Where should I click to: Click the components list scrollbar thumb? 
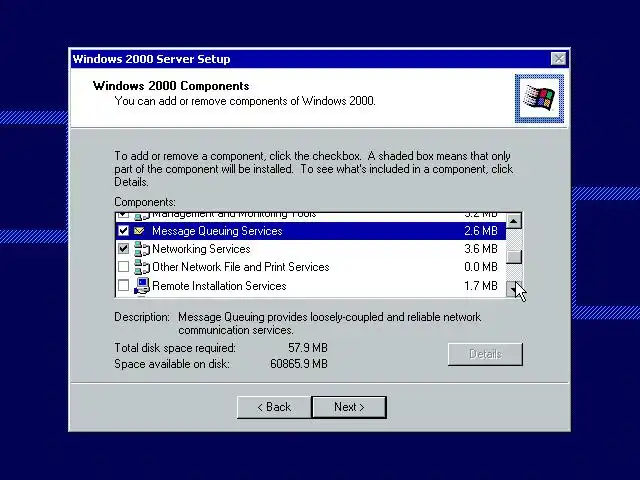[x=513, y=257]
